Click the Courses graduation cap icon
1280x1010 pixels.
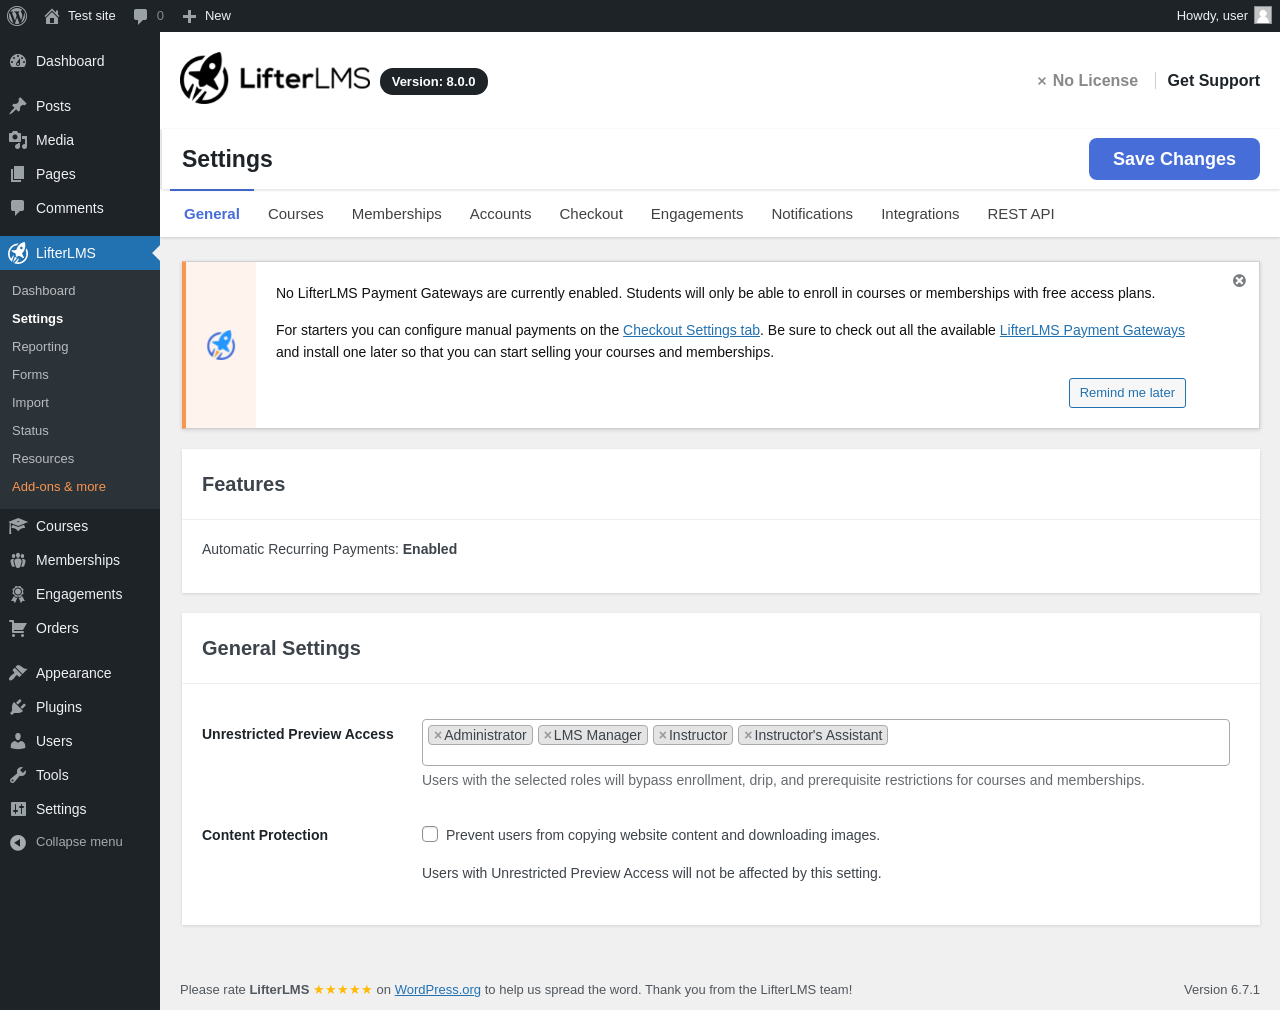18,526
